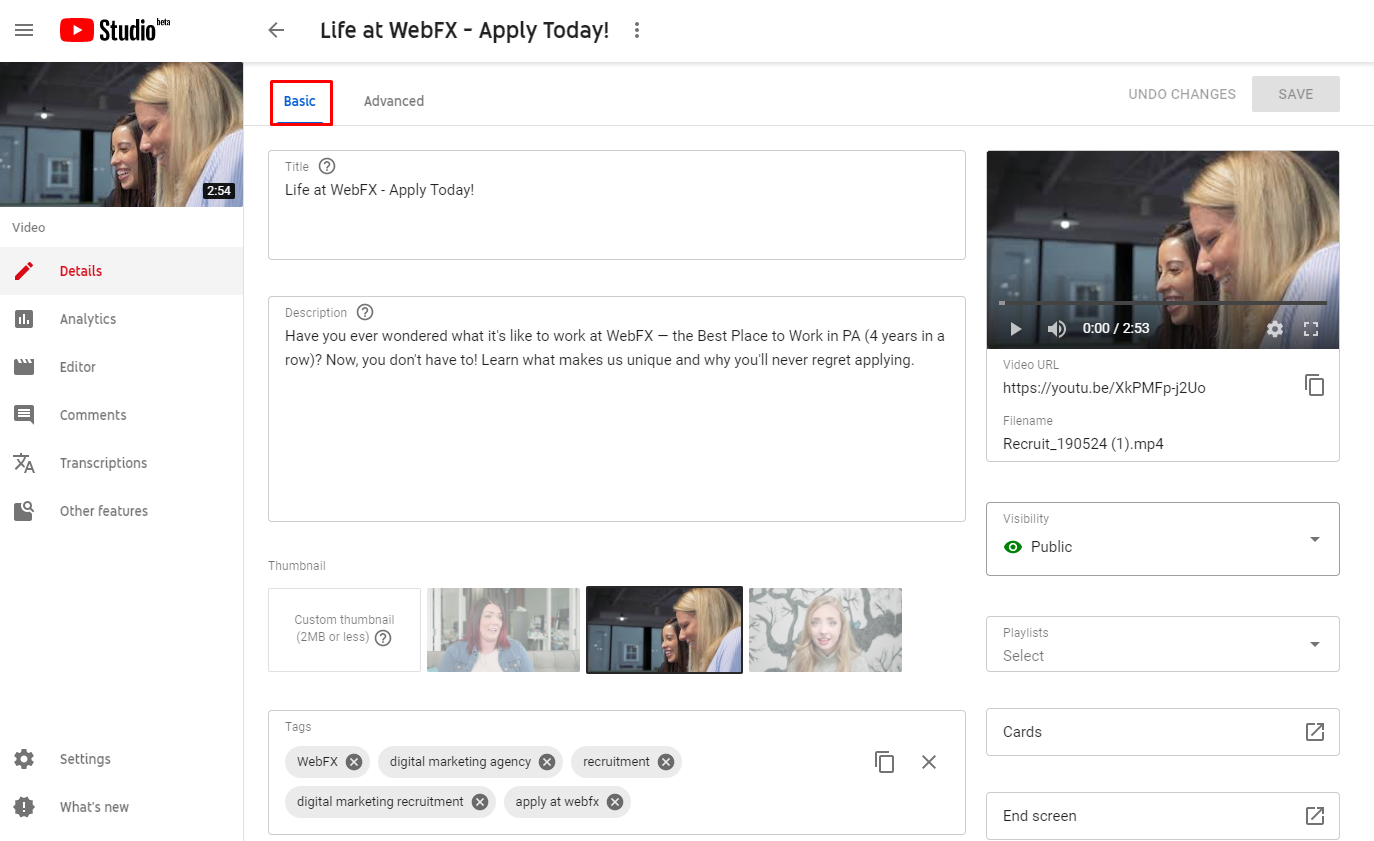This screenshot has width=1374, height=841.
Task: Open video player settings gear
Action: pyautogui.click(x=1274, y=329)
